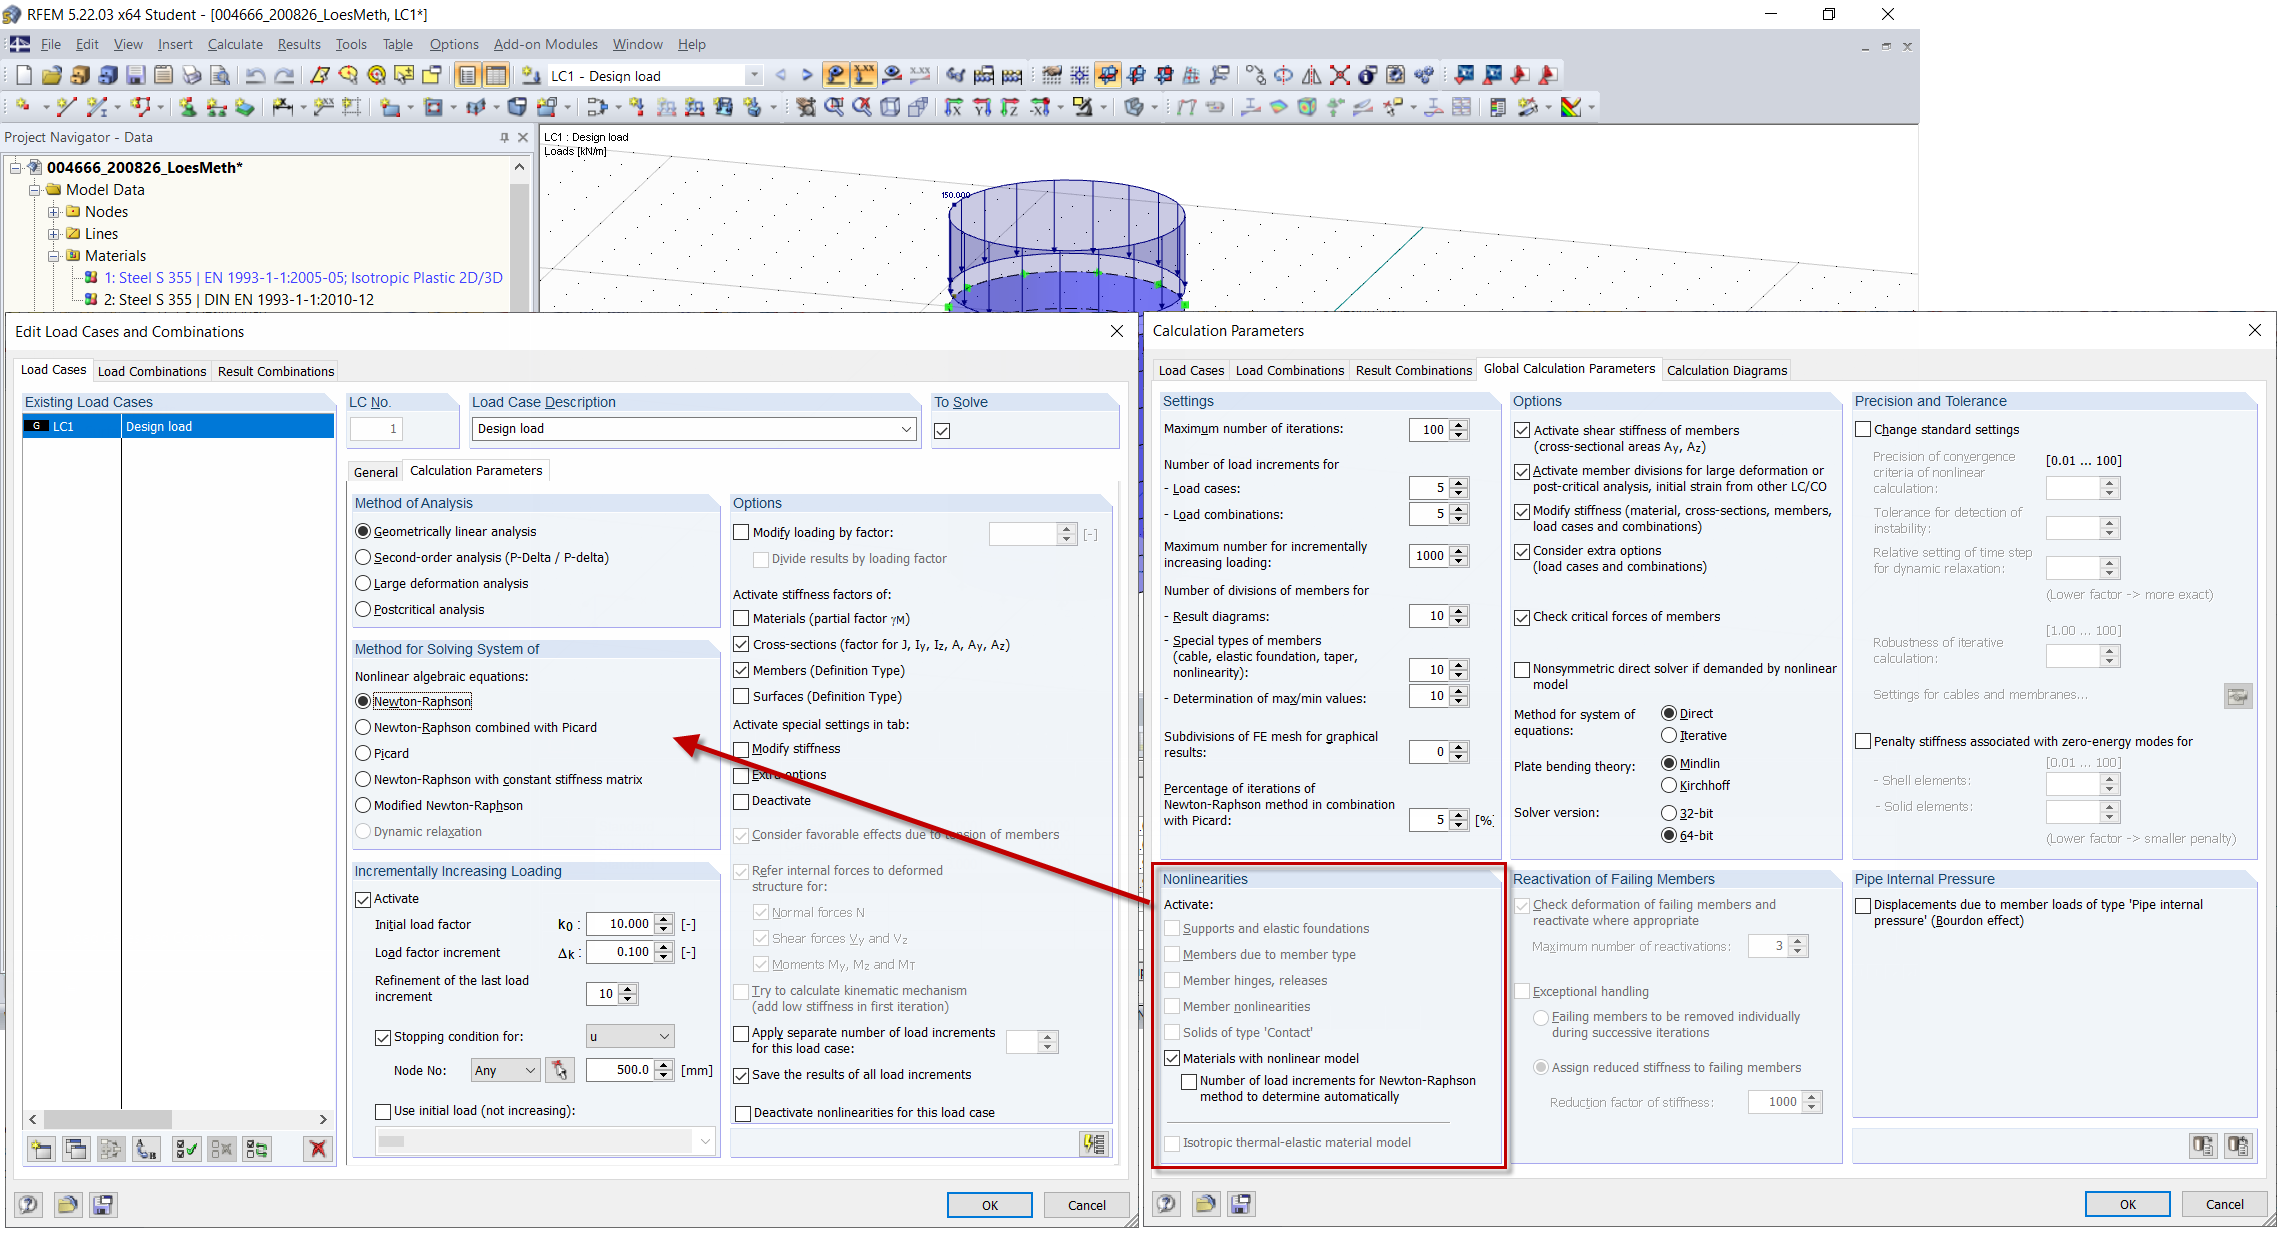Screen dimensions: 2282x1233
Task: Click the node picker icon beside Node No
Action: point(560,1070)
